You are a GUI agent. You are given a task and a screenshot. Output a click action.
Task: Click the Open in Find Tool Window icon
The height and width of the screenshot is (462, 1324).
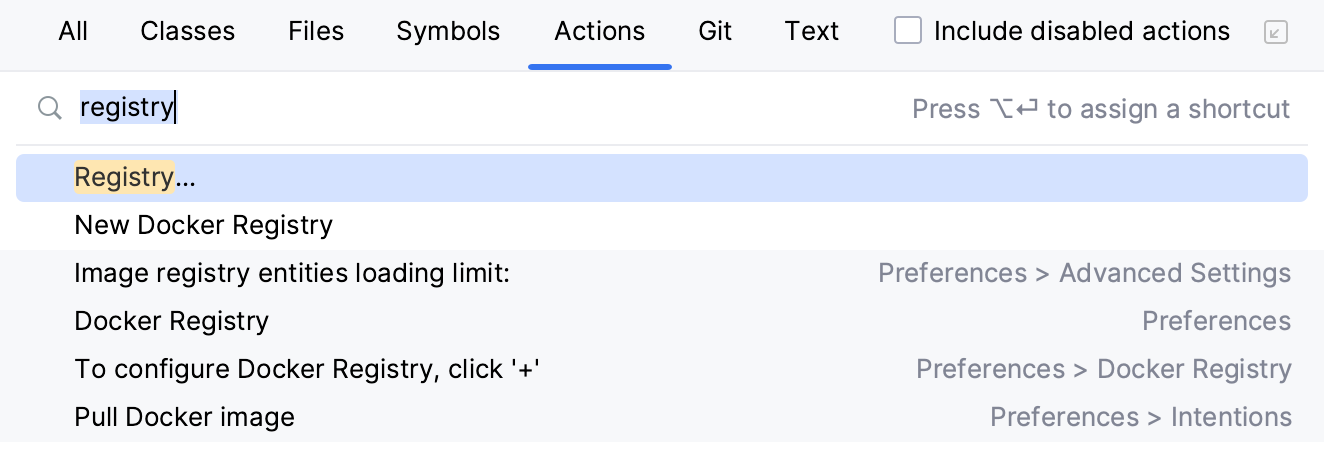click(1275, 33)
